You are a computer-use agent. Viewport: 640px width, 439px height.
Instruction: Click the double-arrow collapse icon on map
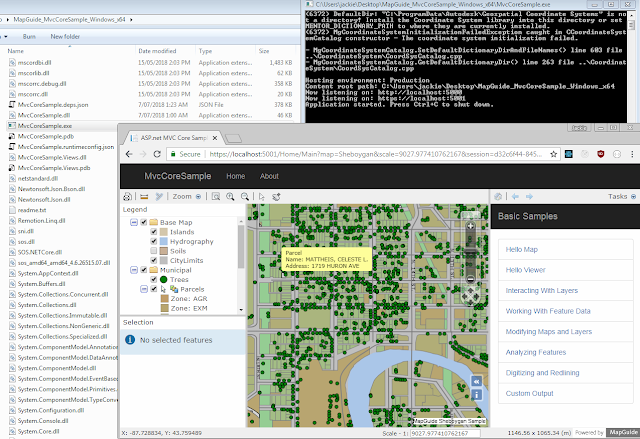click(x=476, y=381)
